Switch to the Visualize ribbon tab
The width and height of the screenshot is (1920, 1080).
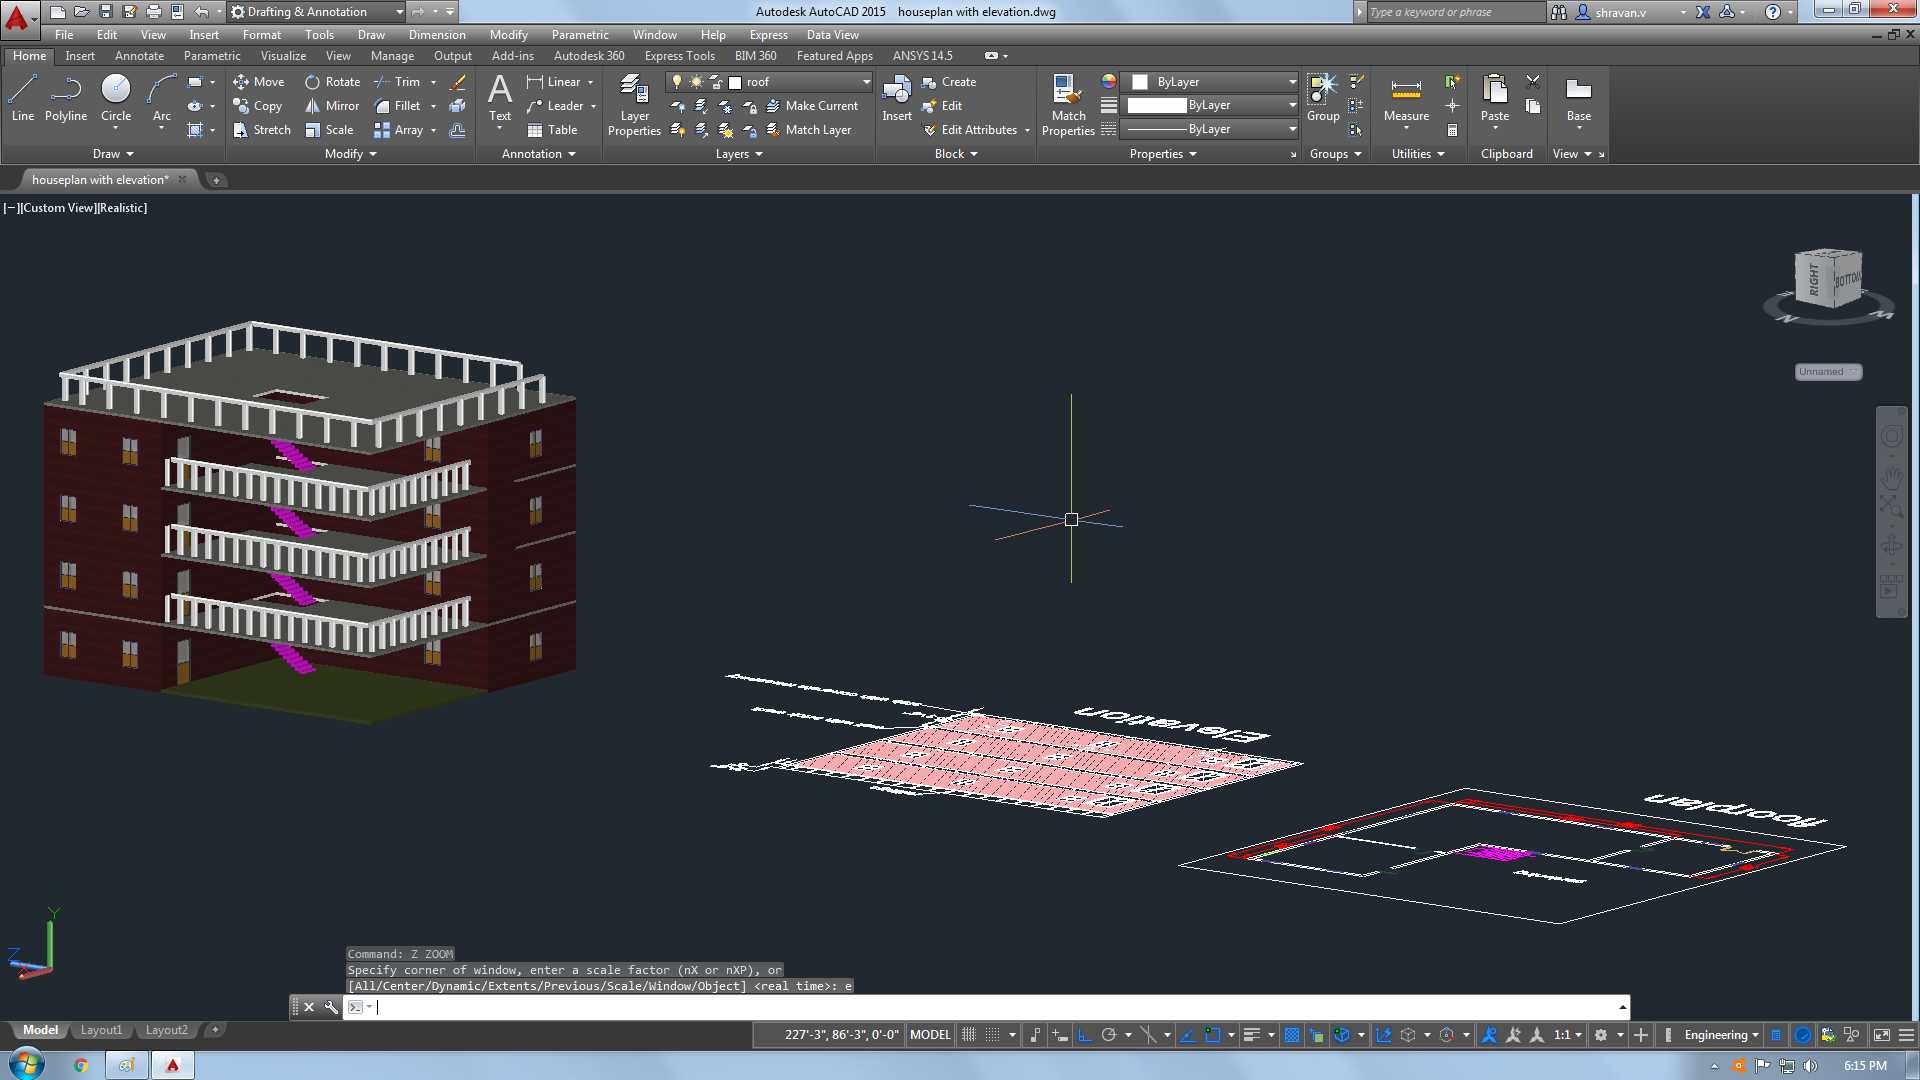pos(283,56)
